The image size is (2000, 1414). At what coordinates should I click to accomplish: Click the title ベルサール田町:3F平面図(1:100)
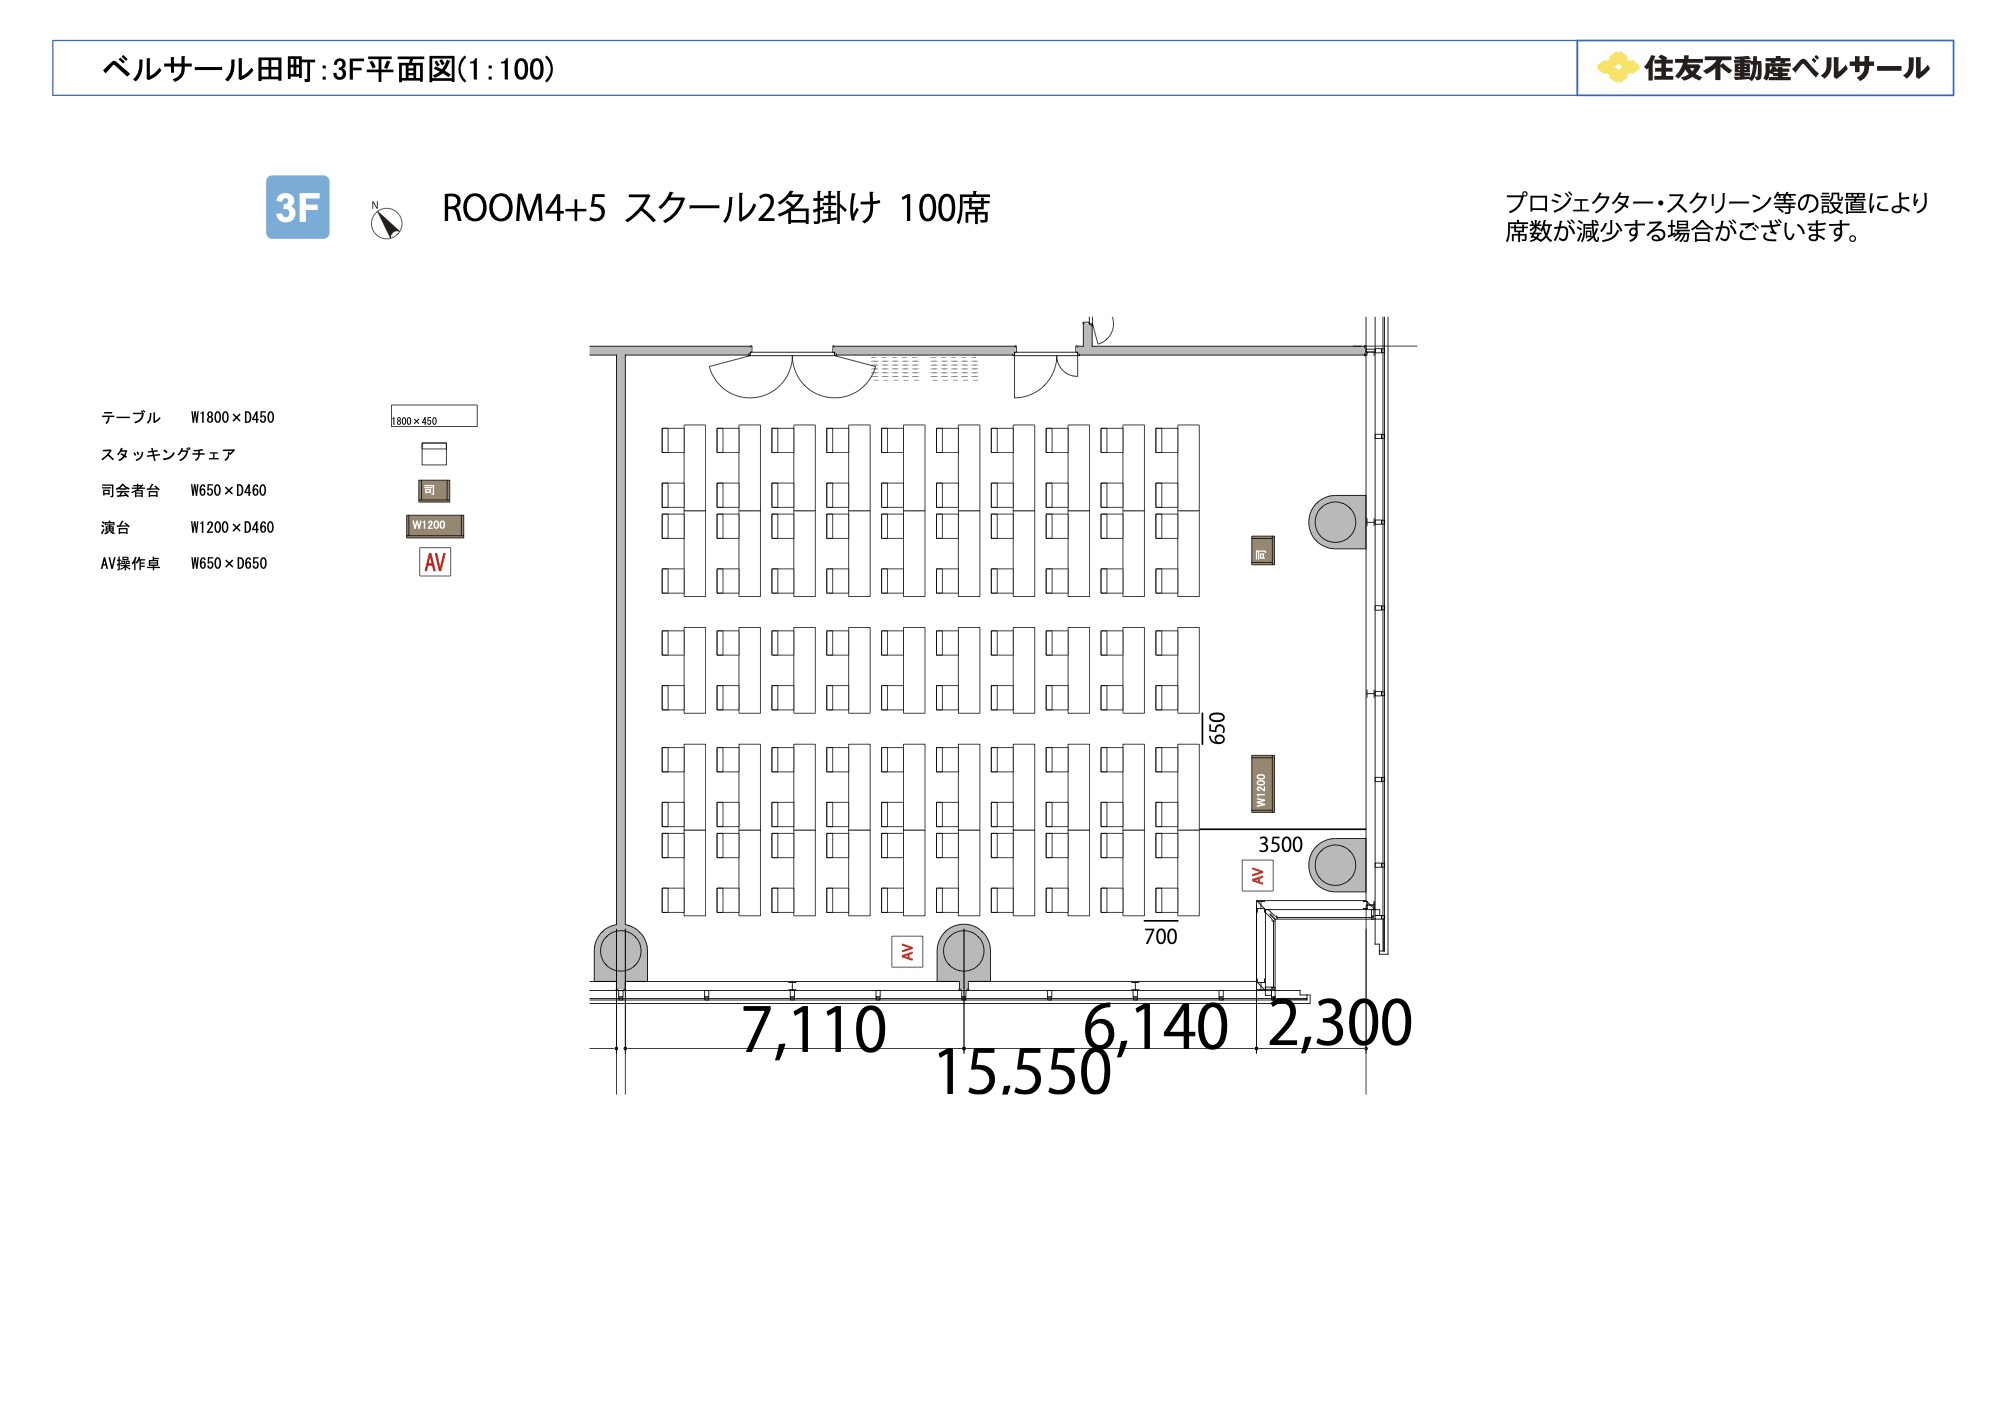328,69
